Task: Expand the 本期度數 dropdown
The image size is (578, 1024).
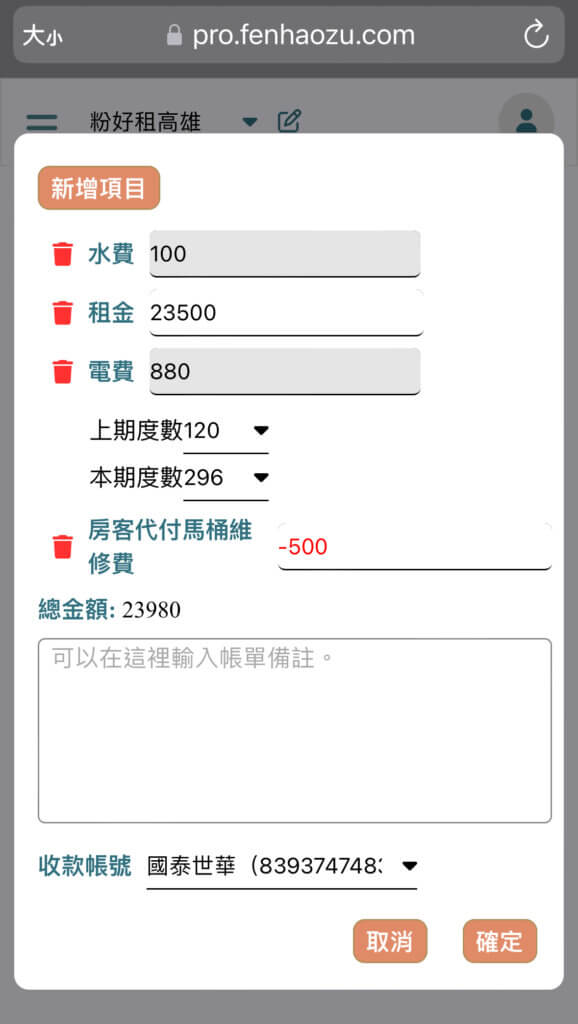Action: (x=226, y=478)
